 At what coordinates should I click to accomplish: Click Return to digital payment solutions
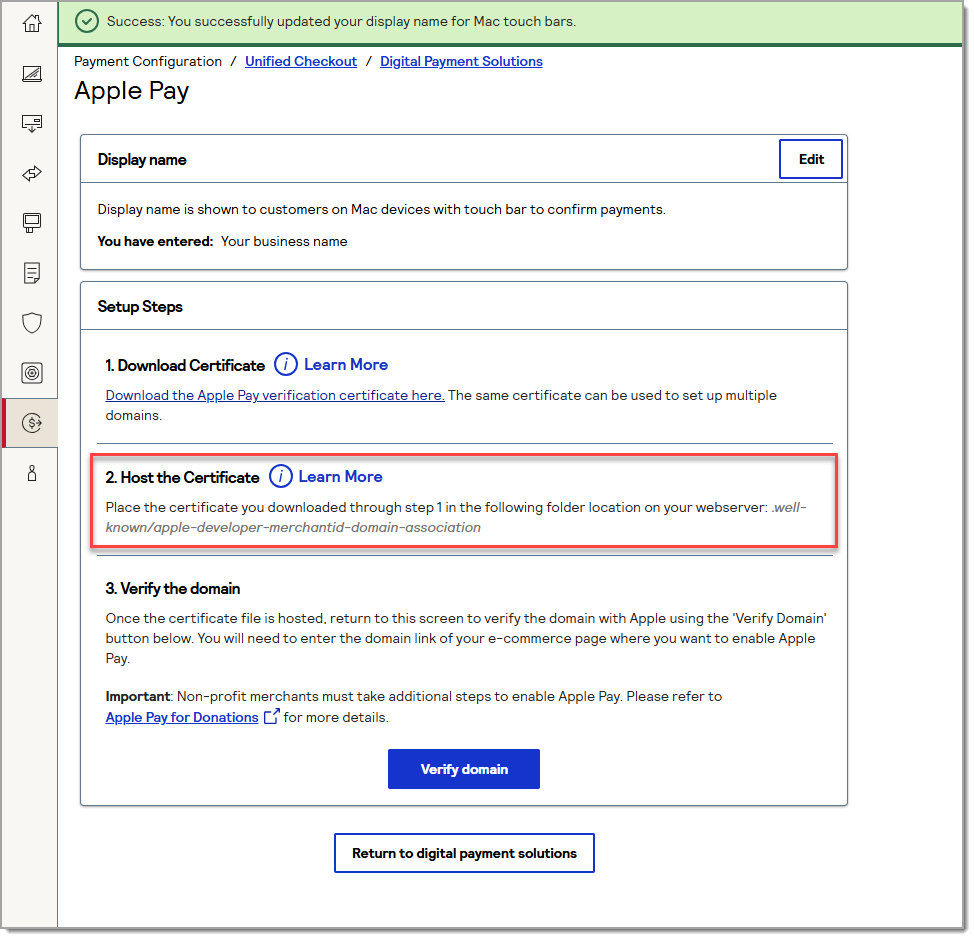coord(464,853)
